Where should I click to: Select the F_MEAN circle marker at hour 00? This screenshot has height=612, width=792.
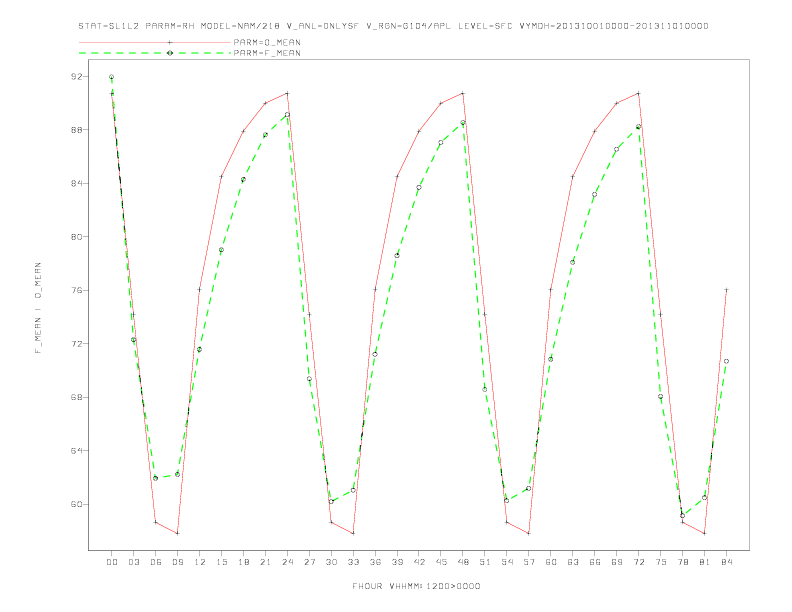coord(112,77)
